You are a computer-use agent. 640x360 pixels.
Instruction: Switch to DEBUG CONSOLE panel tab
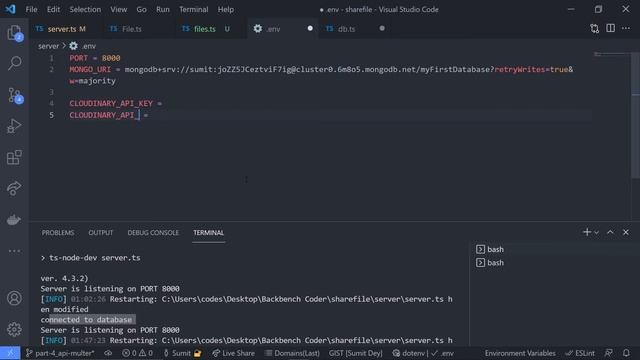153,233
